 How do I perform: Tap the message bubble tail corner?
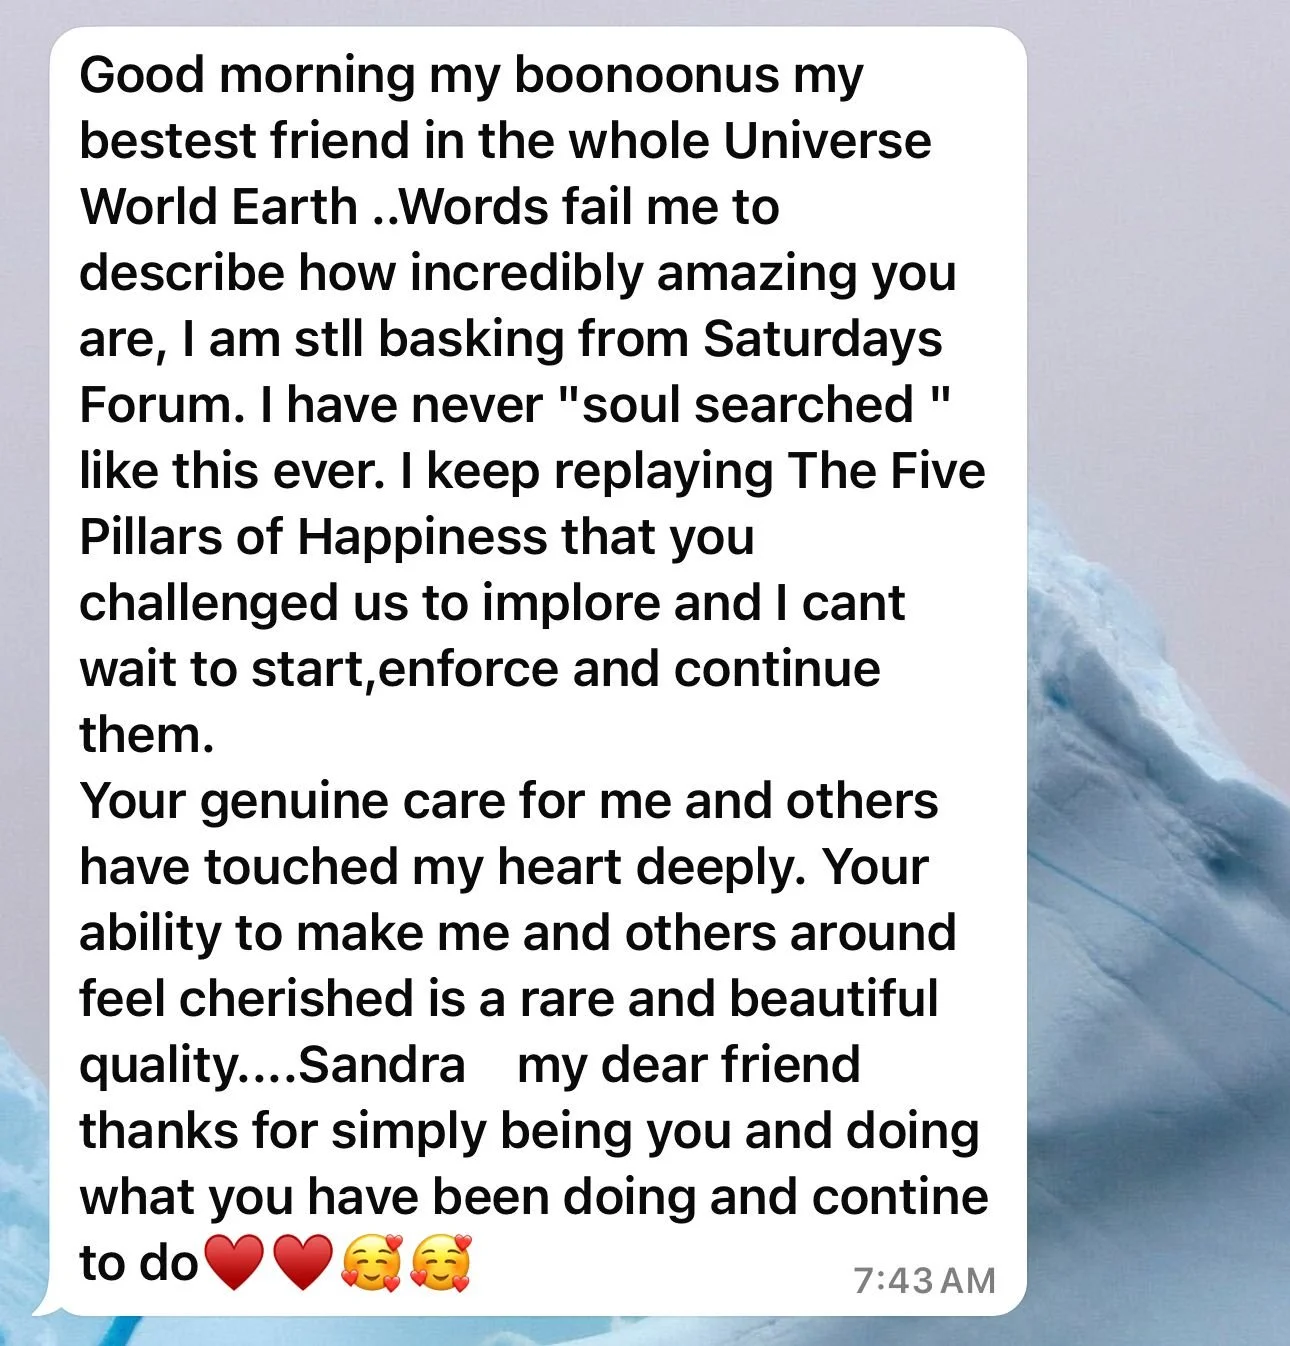pos(44,1304)
